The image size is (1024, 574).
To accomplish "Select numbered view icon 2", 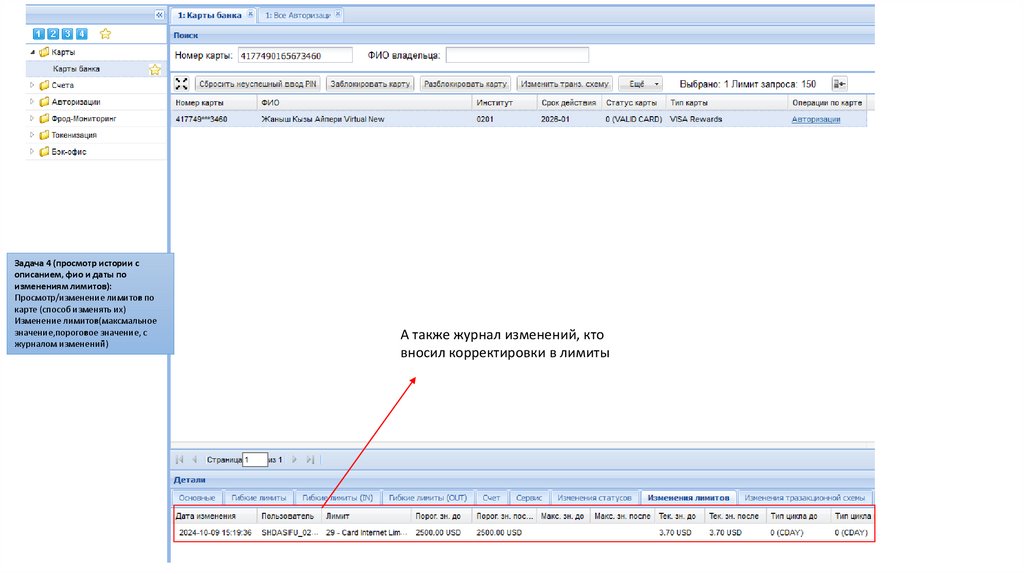I will [53, 34].
